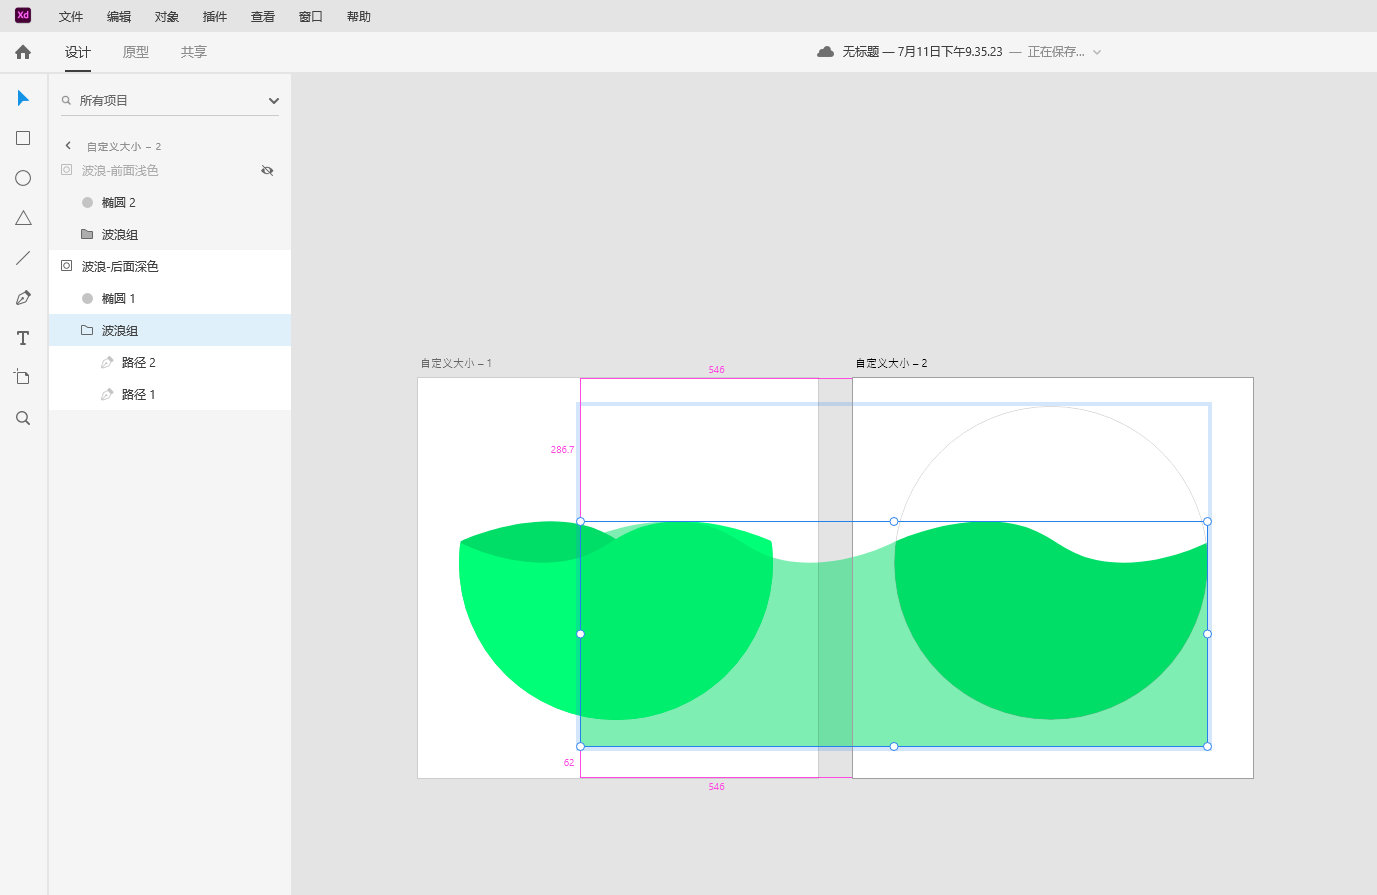Go back from 自定义大小 – 2 layer list
The width and height of the screenshot is (1377, 895).
click(68, 146)
